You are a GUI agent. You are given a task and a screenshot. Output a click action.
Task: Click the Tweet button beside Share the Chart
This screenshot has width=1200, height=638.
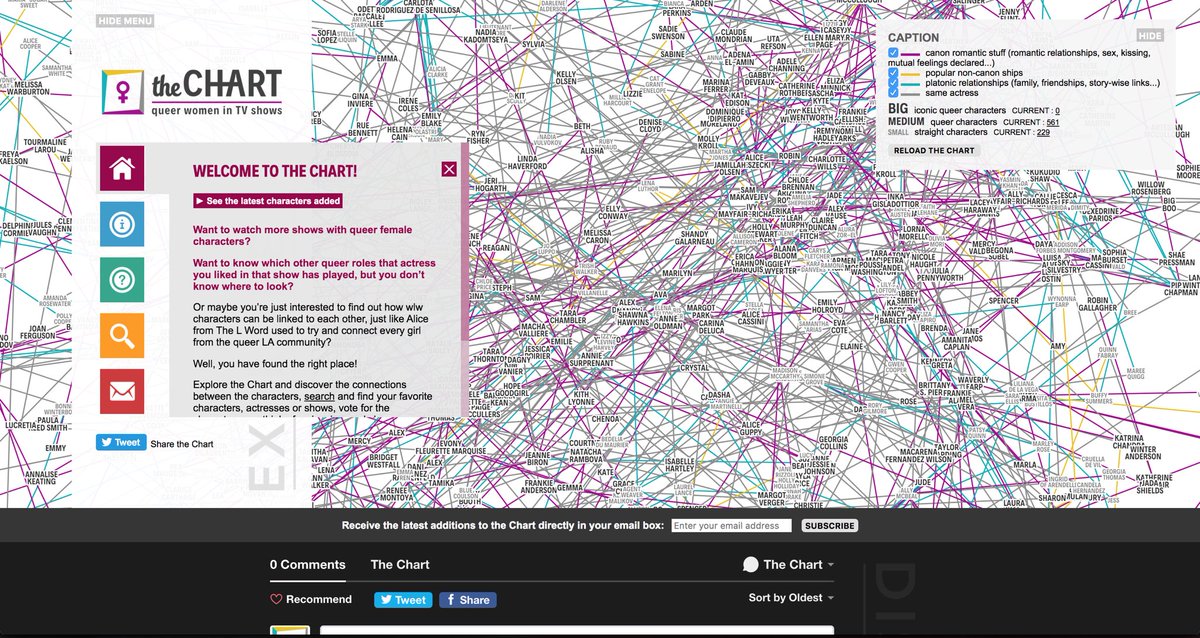pyautogui.click(x=121, y=442)
